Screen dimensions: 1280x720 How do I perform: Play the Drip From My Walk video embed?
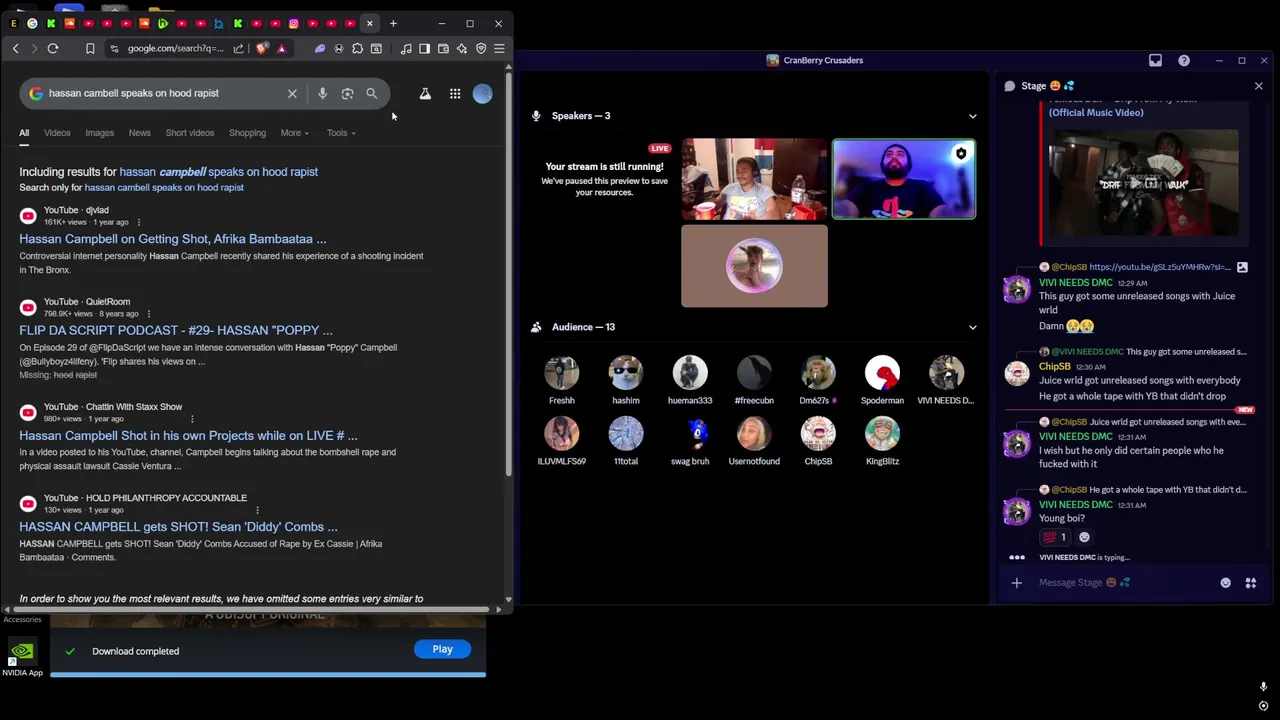pyautogui.click(x=1144, y=183)
